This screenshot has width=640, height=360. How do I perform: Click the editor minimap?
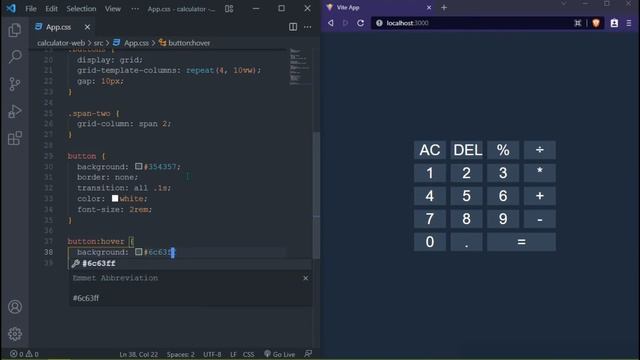[x=300, y=67]
